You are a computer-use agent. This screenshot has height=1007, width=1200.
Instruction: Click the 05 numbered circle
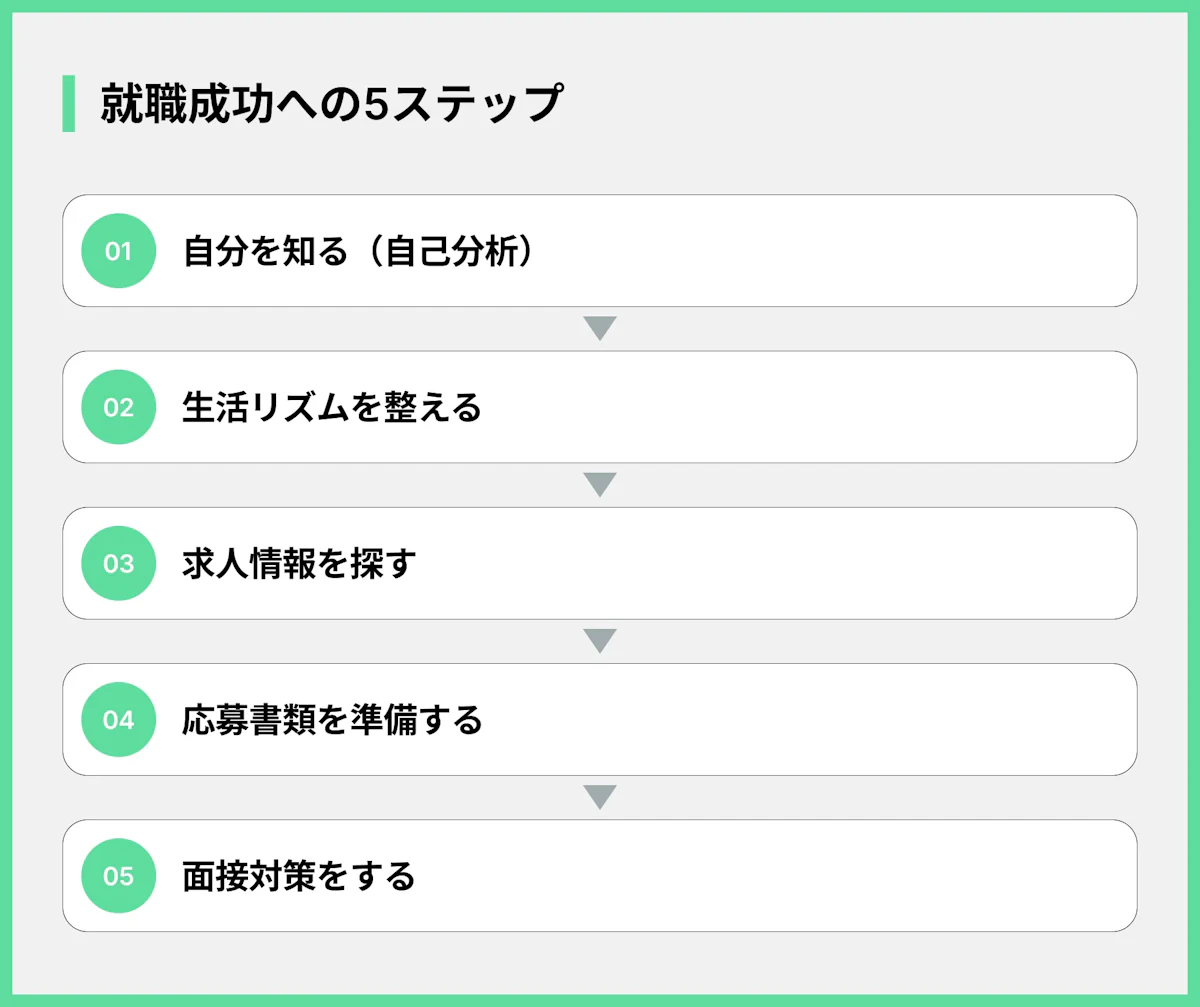[118, 876]
